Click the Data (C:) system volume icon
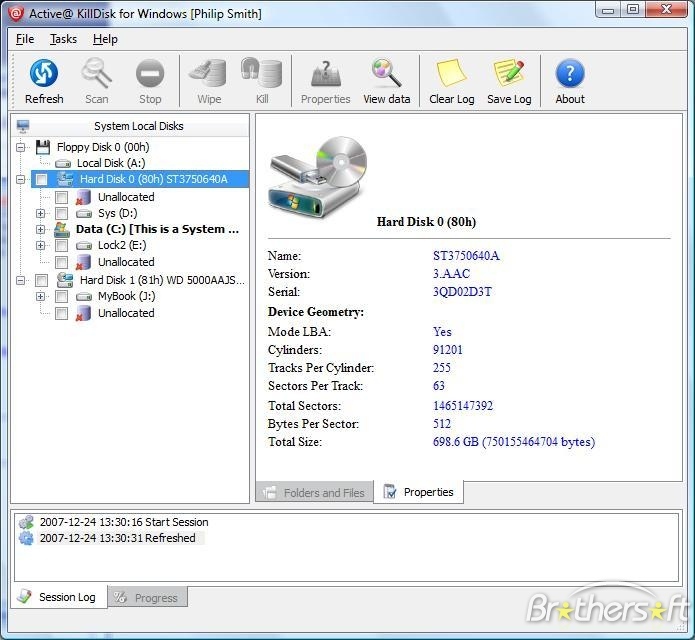The image size is (695, 640). click(62, 229)
